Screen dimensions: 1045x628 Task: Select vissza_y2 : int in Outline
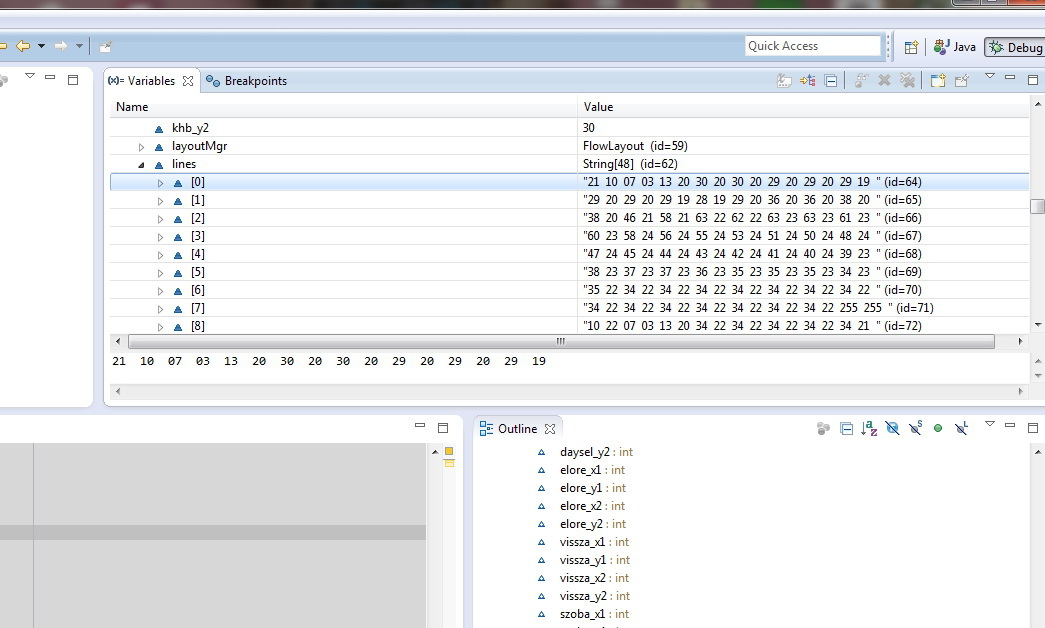pyautogui.click(x=594, y=595)
